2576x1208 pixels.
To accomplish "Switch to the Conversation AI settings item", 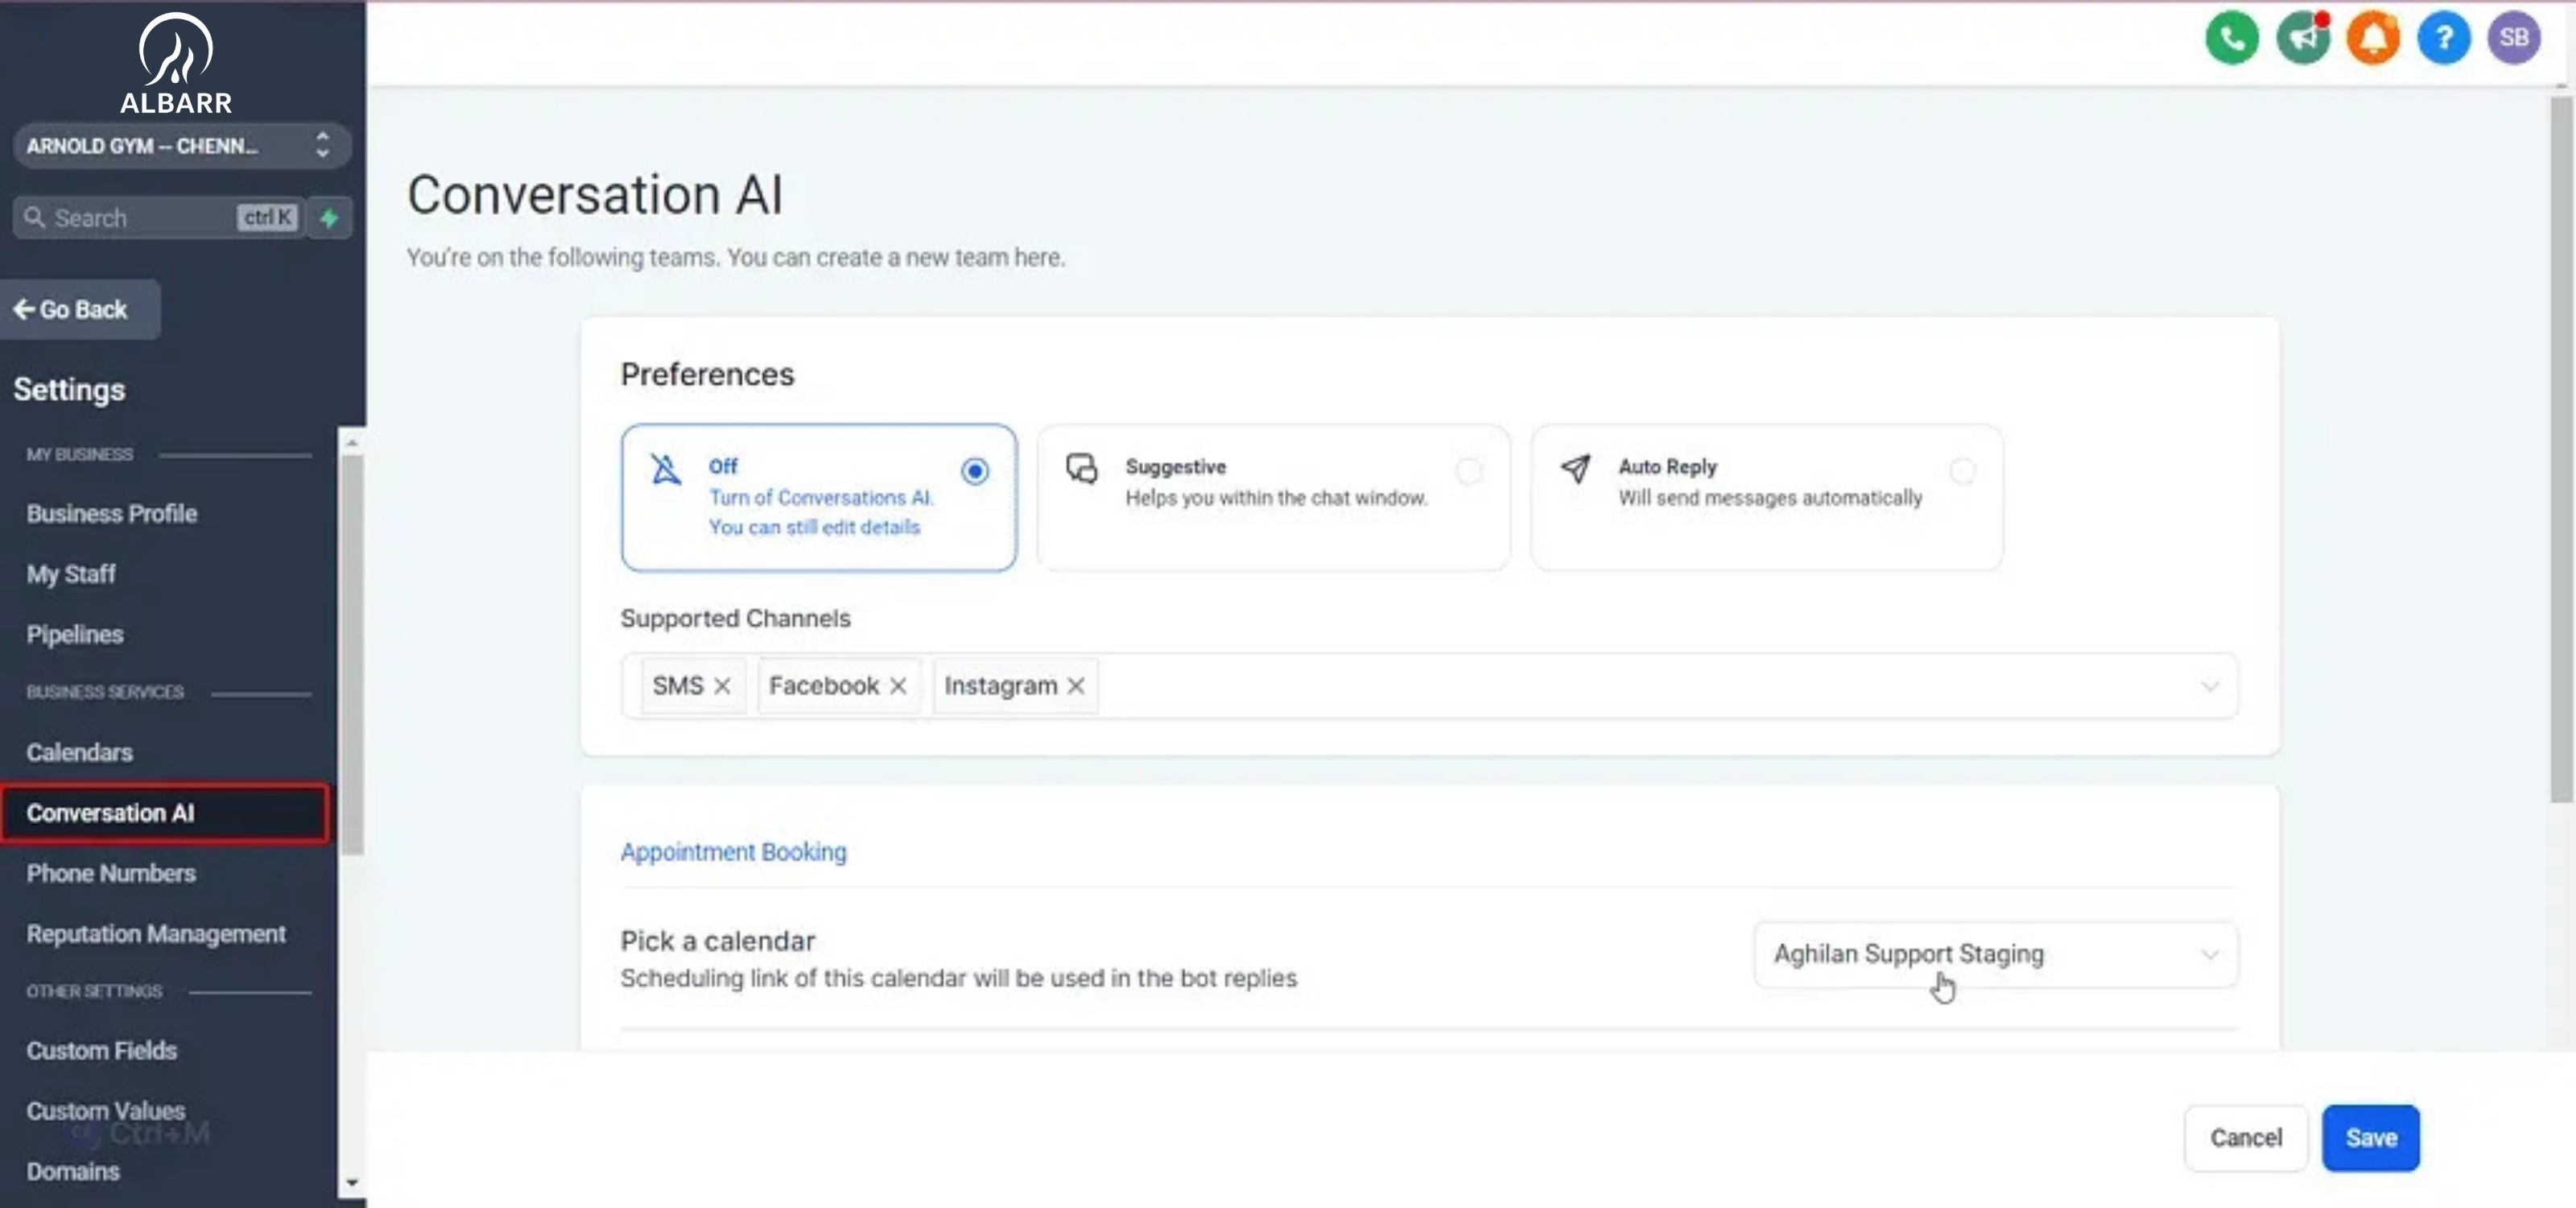I will (110, 812).
